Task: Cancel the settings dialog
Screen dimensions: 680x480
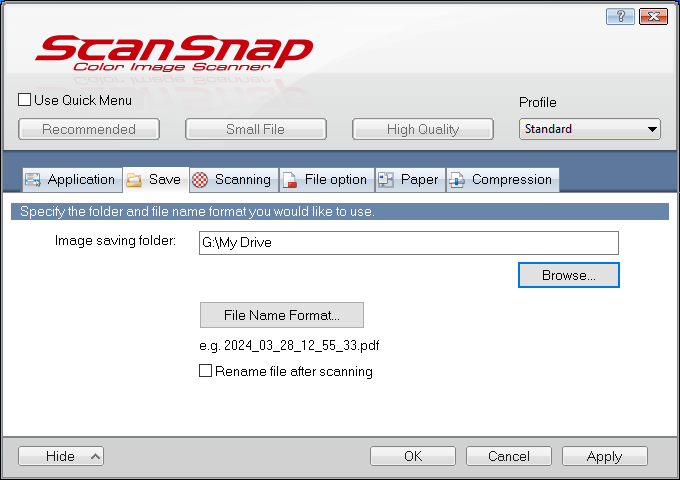Action: tap(509, 456)
